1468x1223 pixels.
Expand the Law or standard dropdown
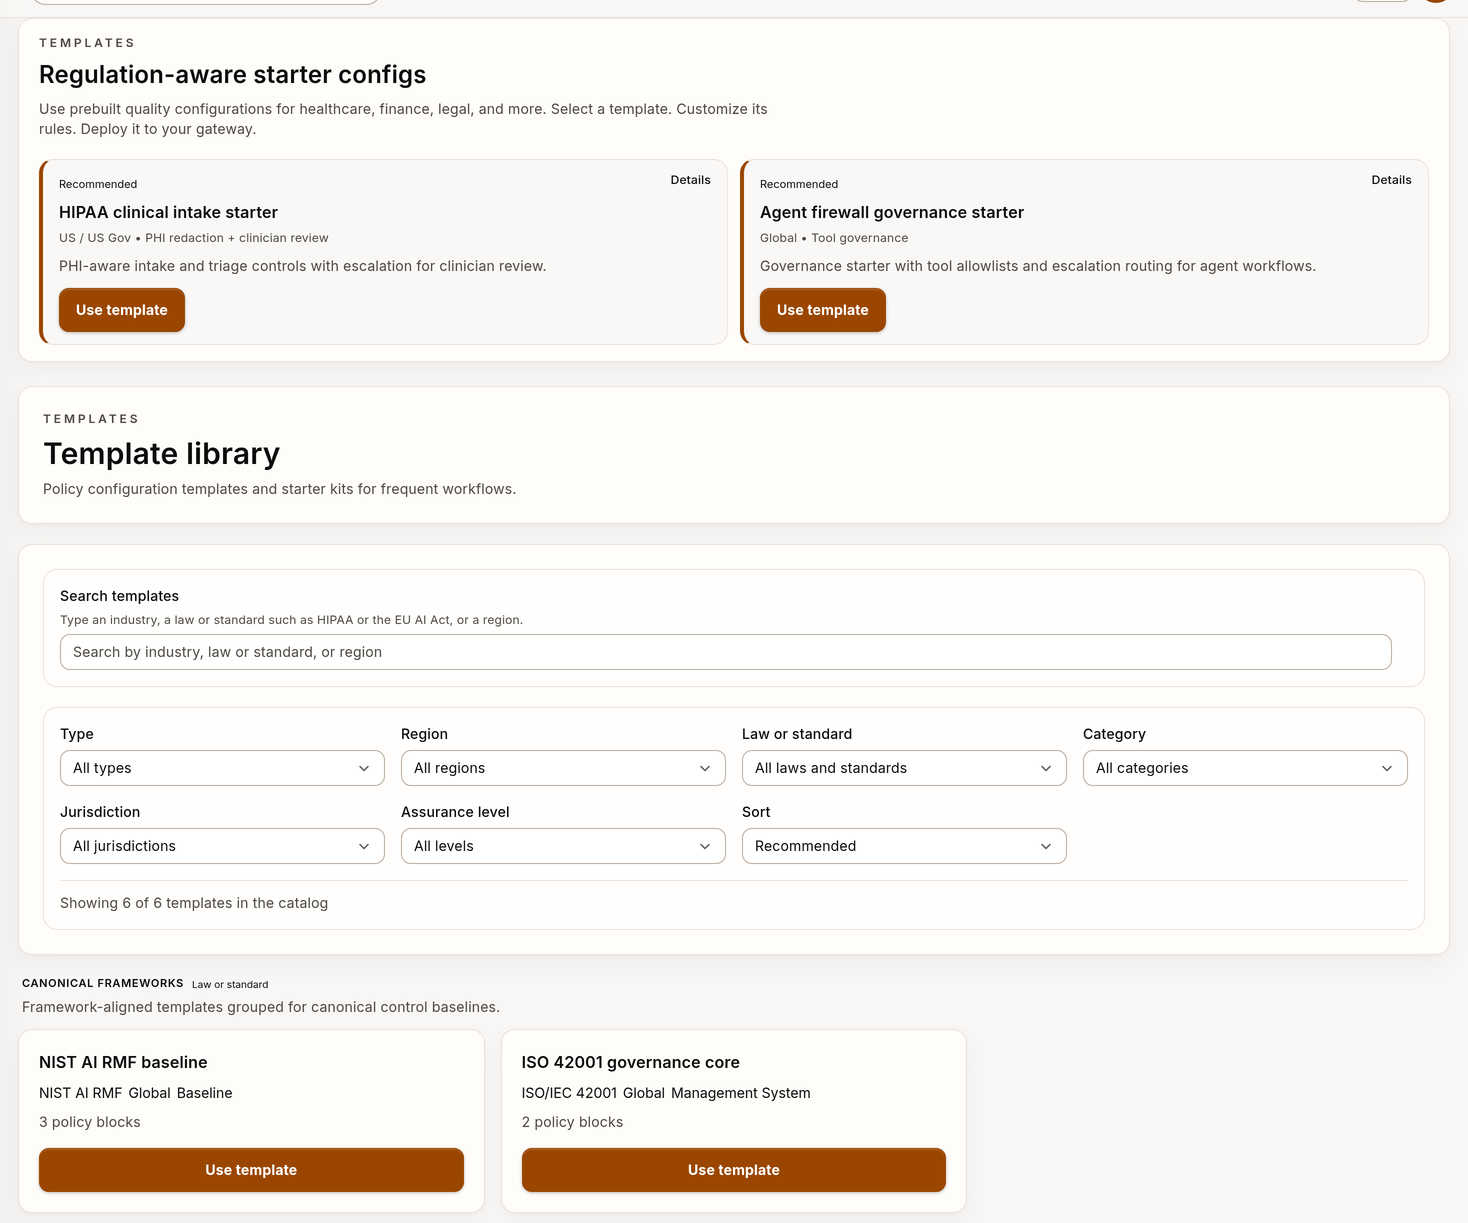904,768
